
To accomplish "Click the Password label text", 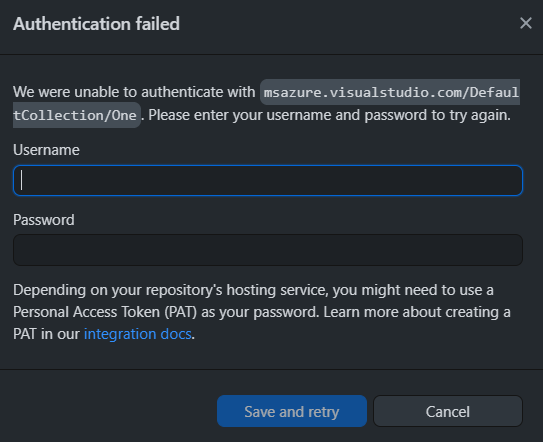I will 44,220.
